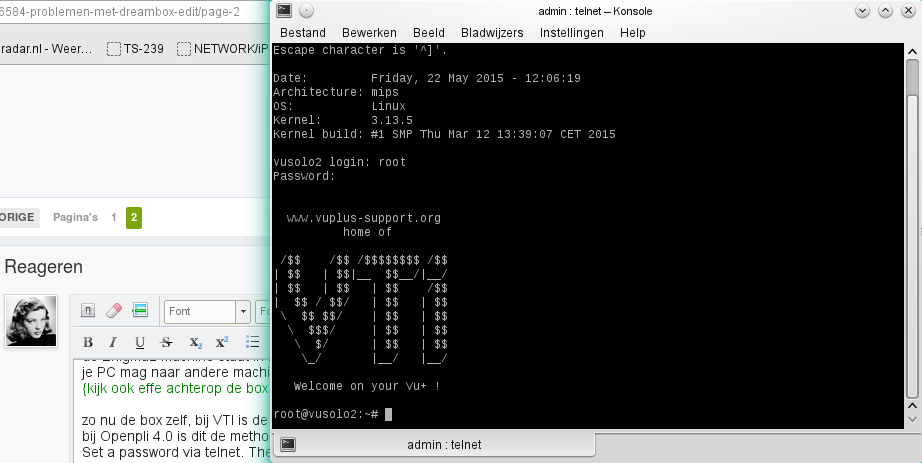Click the green 'kijk ook effe achterop de box' text
The width and height of the screenshot is (922, 463).
pyautogui.click(x=175, y=388)
